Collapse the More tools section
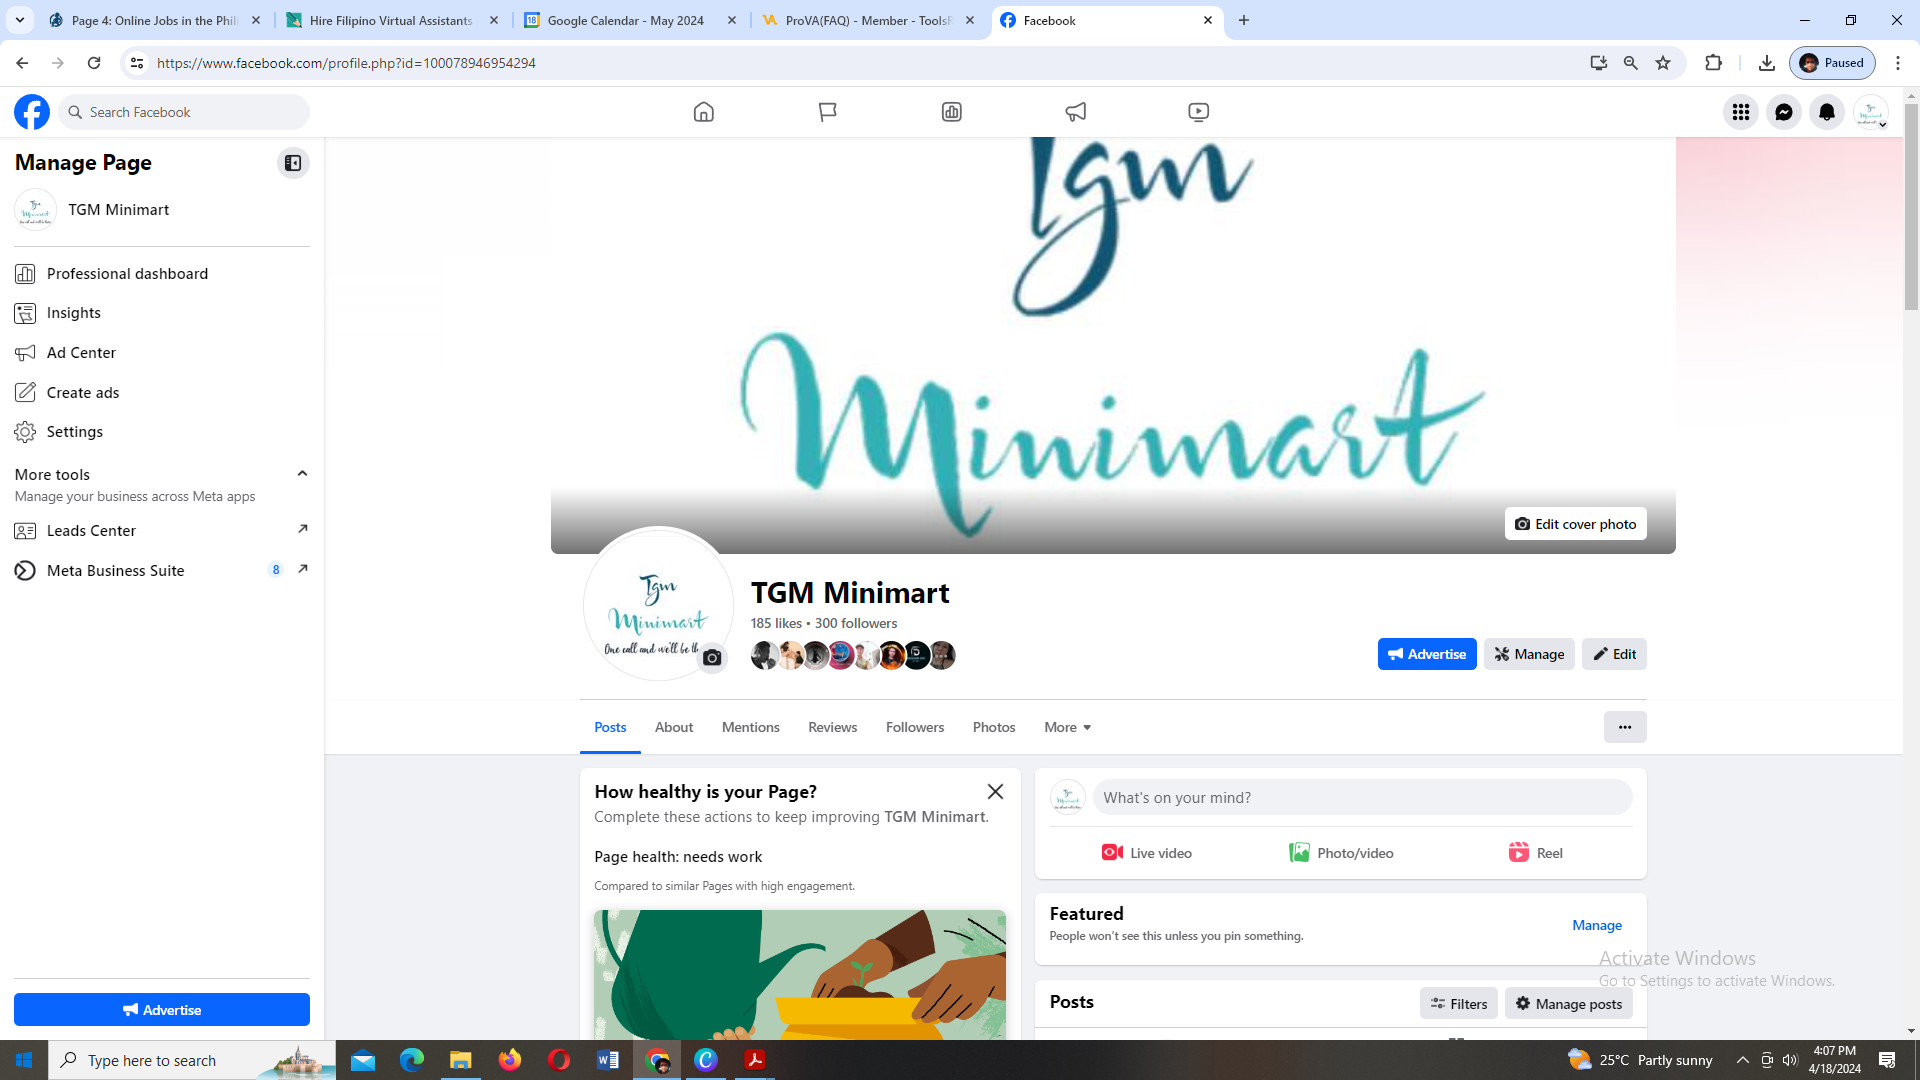The height and width of the screenshot is (1080, 1920). [302, 474]
